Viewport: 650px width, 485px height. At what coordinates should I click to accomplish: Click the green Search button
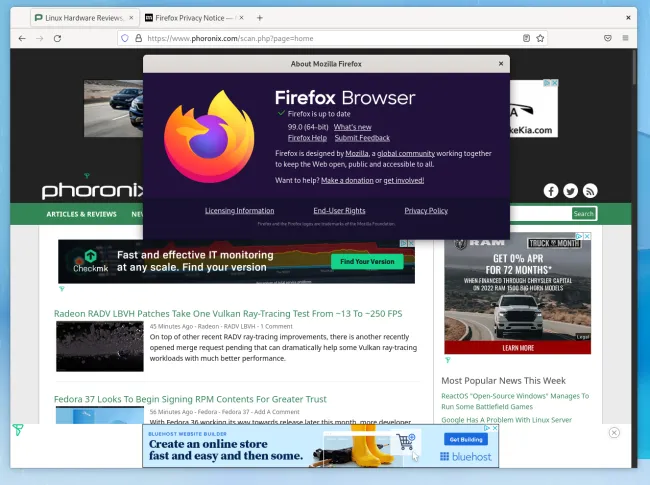point(583,213)
